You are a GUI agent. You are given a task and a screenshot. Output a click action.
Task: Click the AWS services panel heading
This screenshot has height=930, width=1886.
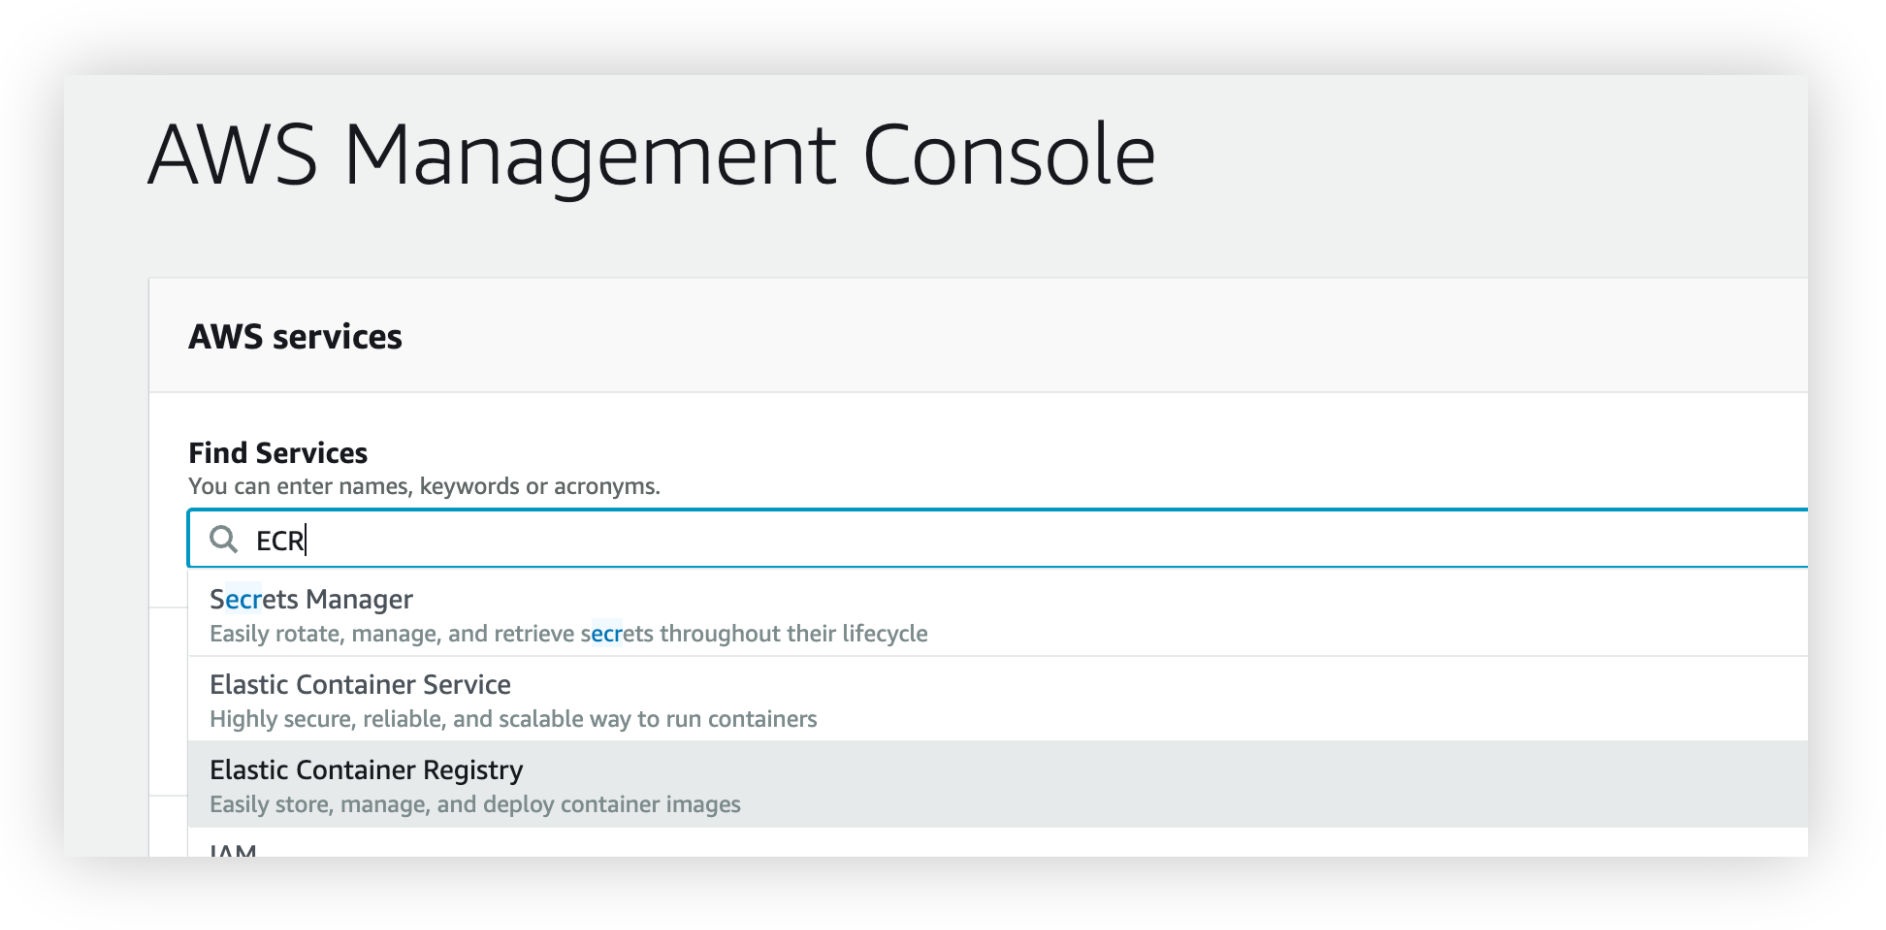point(295,337)
